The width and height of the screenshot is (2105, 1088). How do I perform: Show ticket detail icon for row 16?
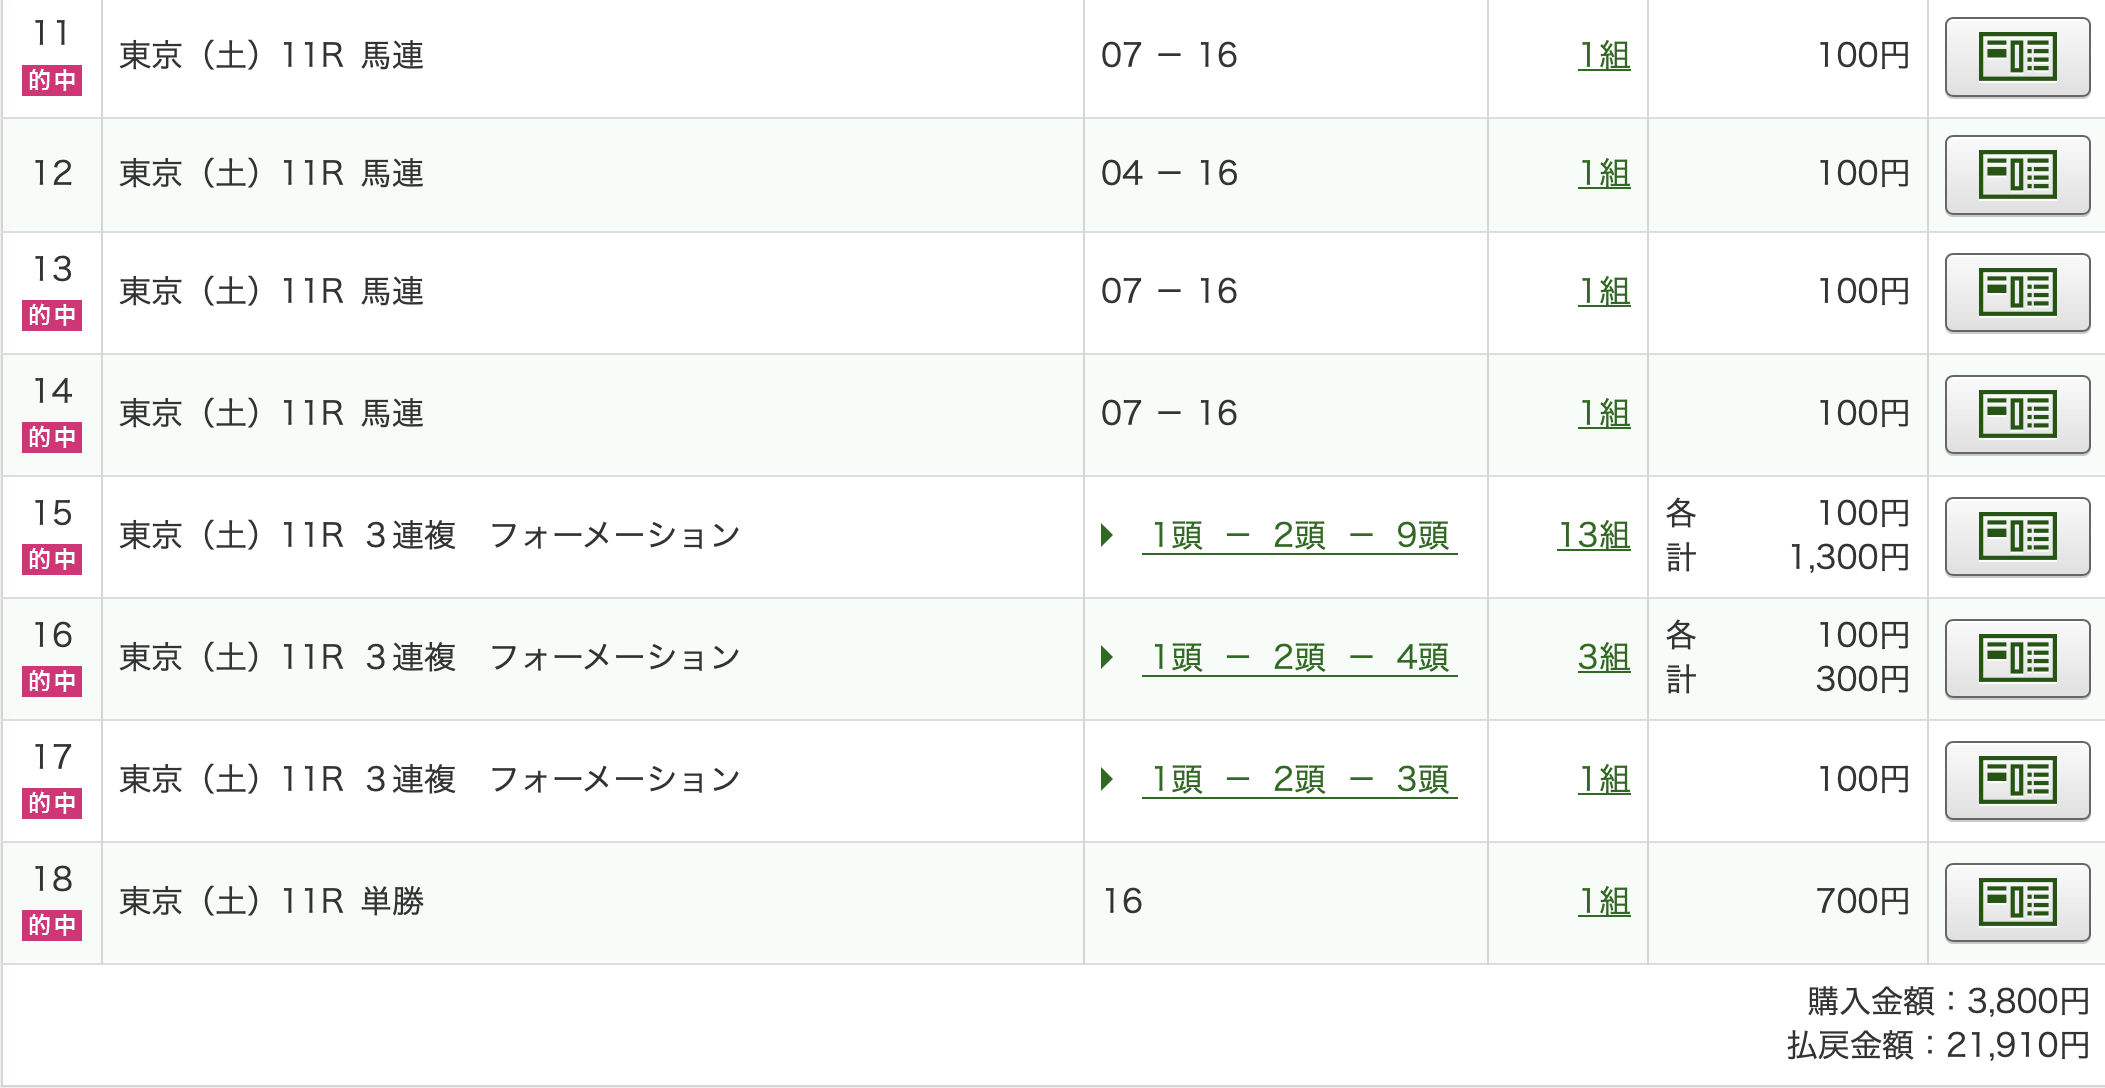click(x=2016, y=659)
